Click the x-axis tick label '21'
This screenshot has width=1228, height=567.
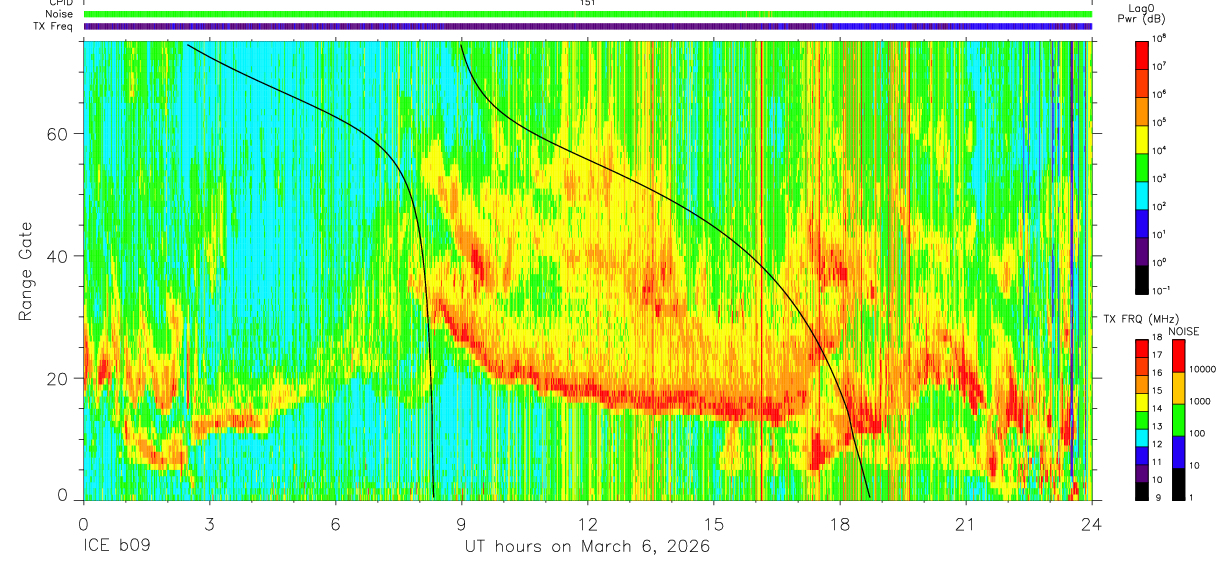966,524
